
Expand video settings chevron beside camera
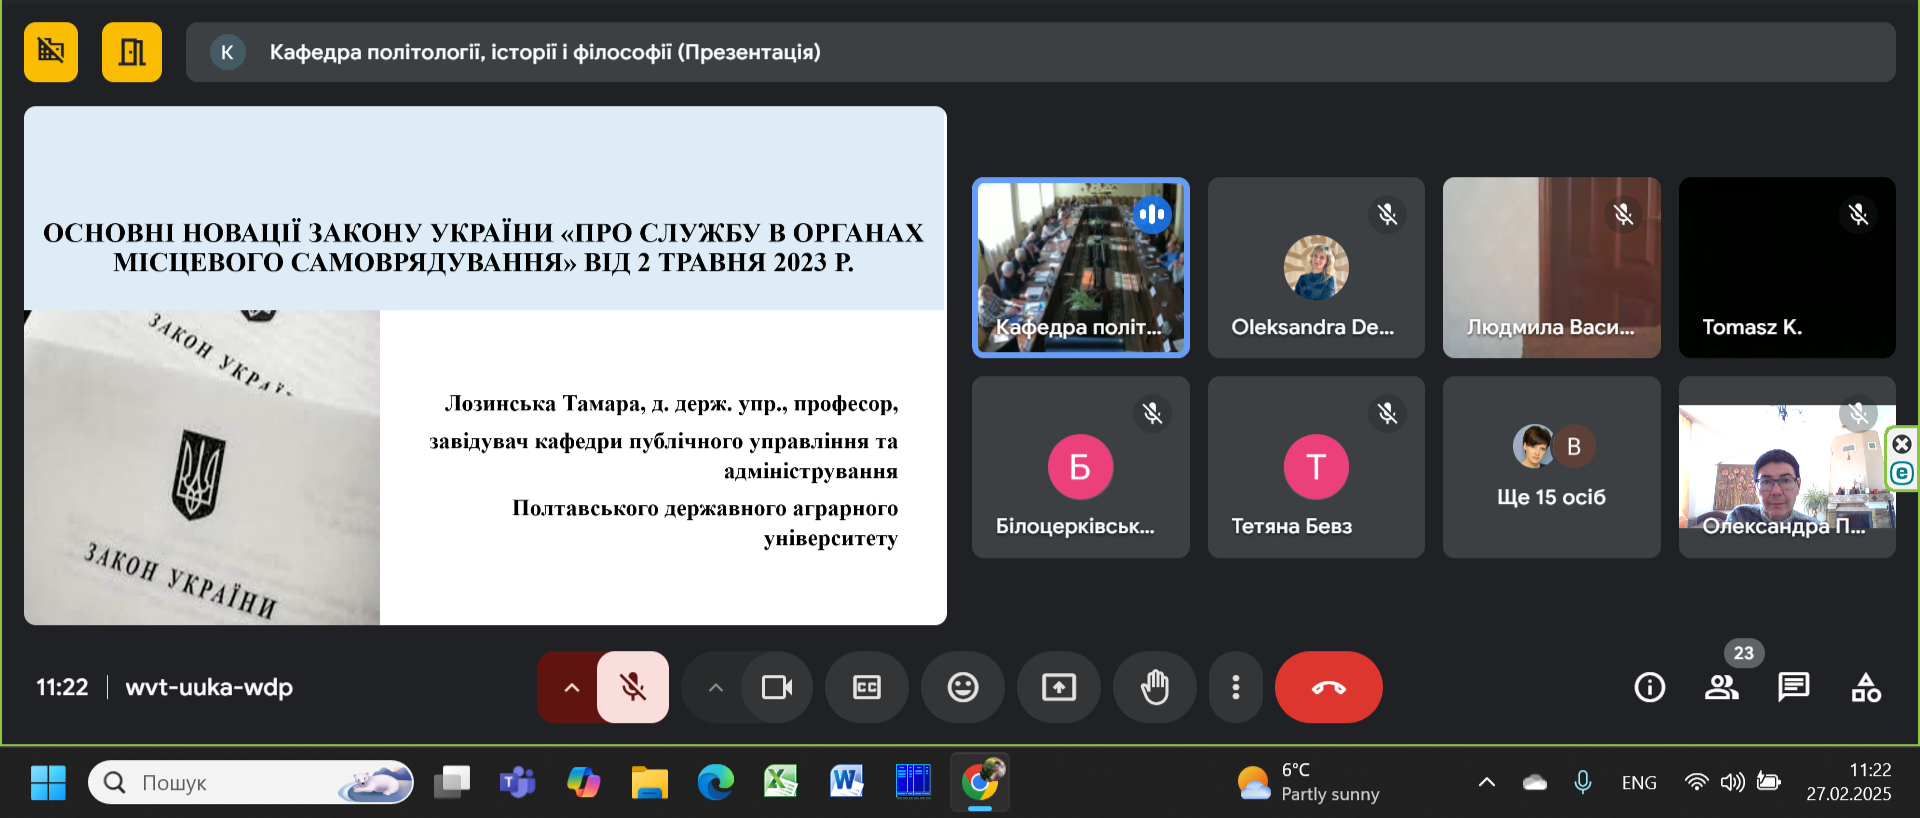[715, 687]
